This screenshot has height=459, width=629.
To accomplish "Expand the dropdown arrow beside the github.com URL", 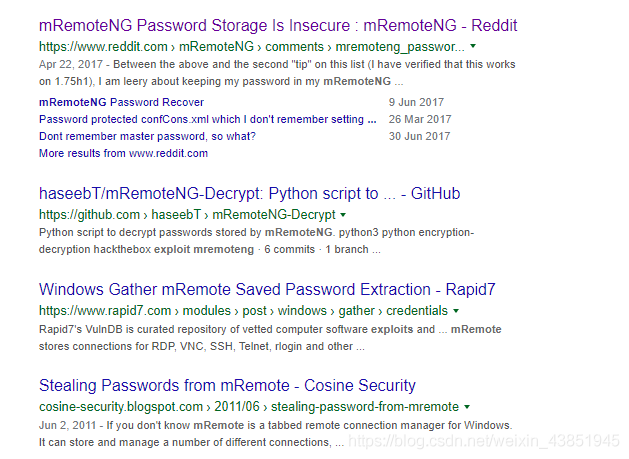I will [x=343, y=215].
